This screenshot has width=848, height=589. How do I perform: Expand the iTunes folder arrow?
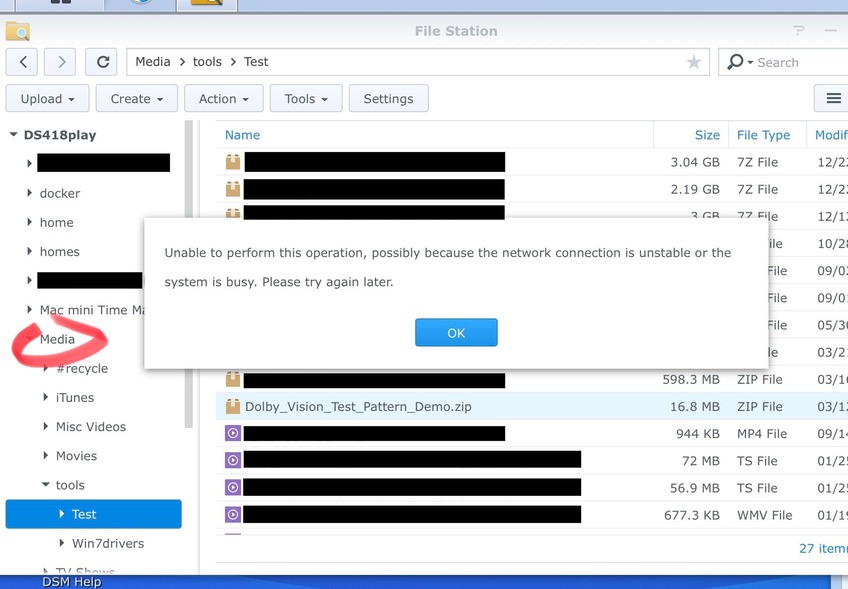(x=45, y=397)
